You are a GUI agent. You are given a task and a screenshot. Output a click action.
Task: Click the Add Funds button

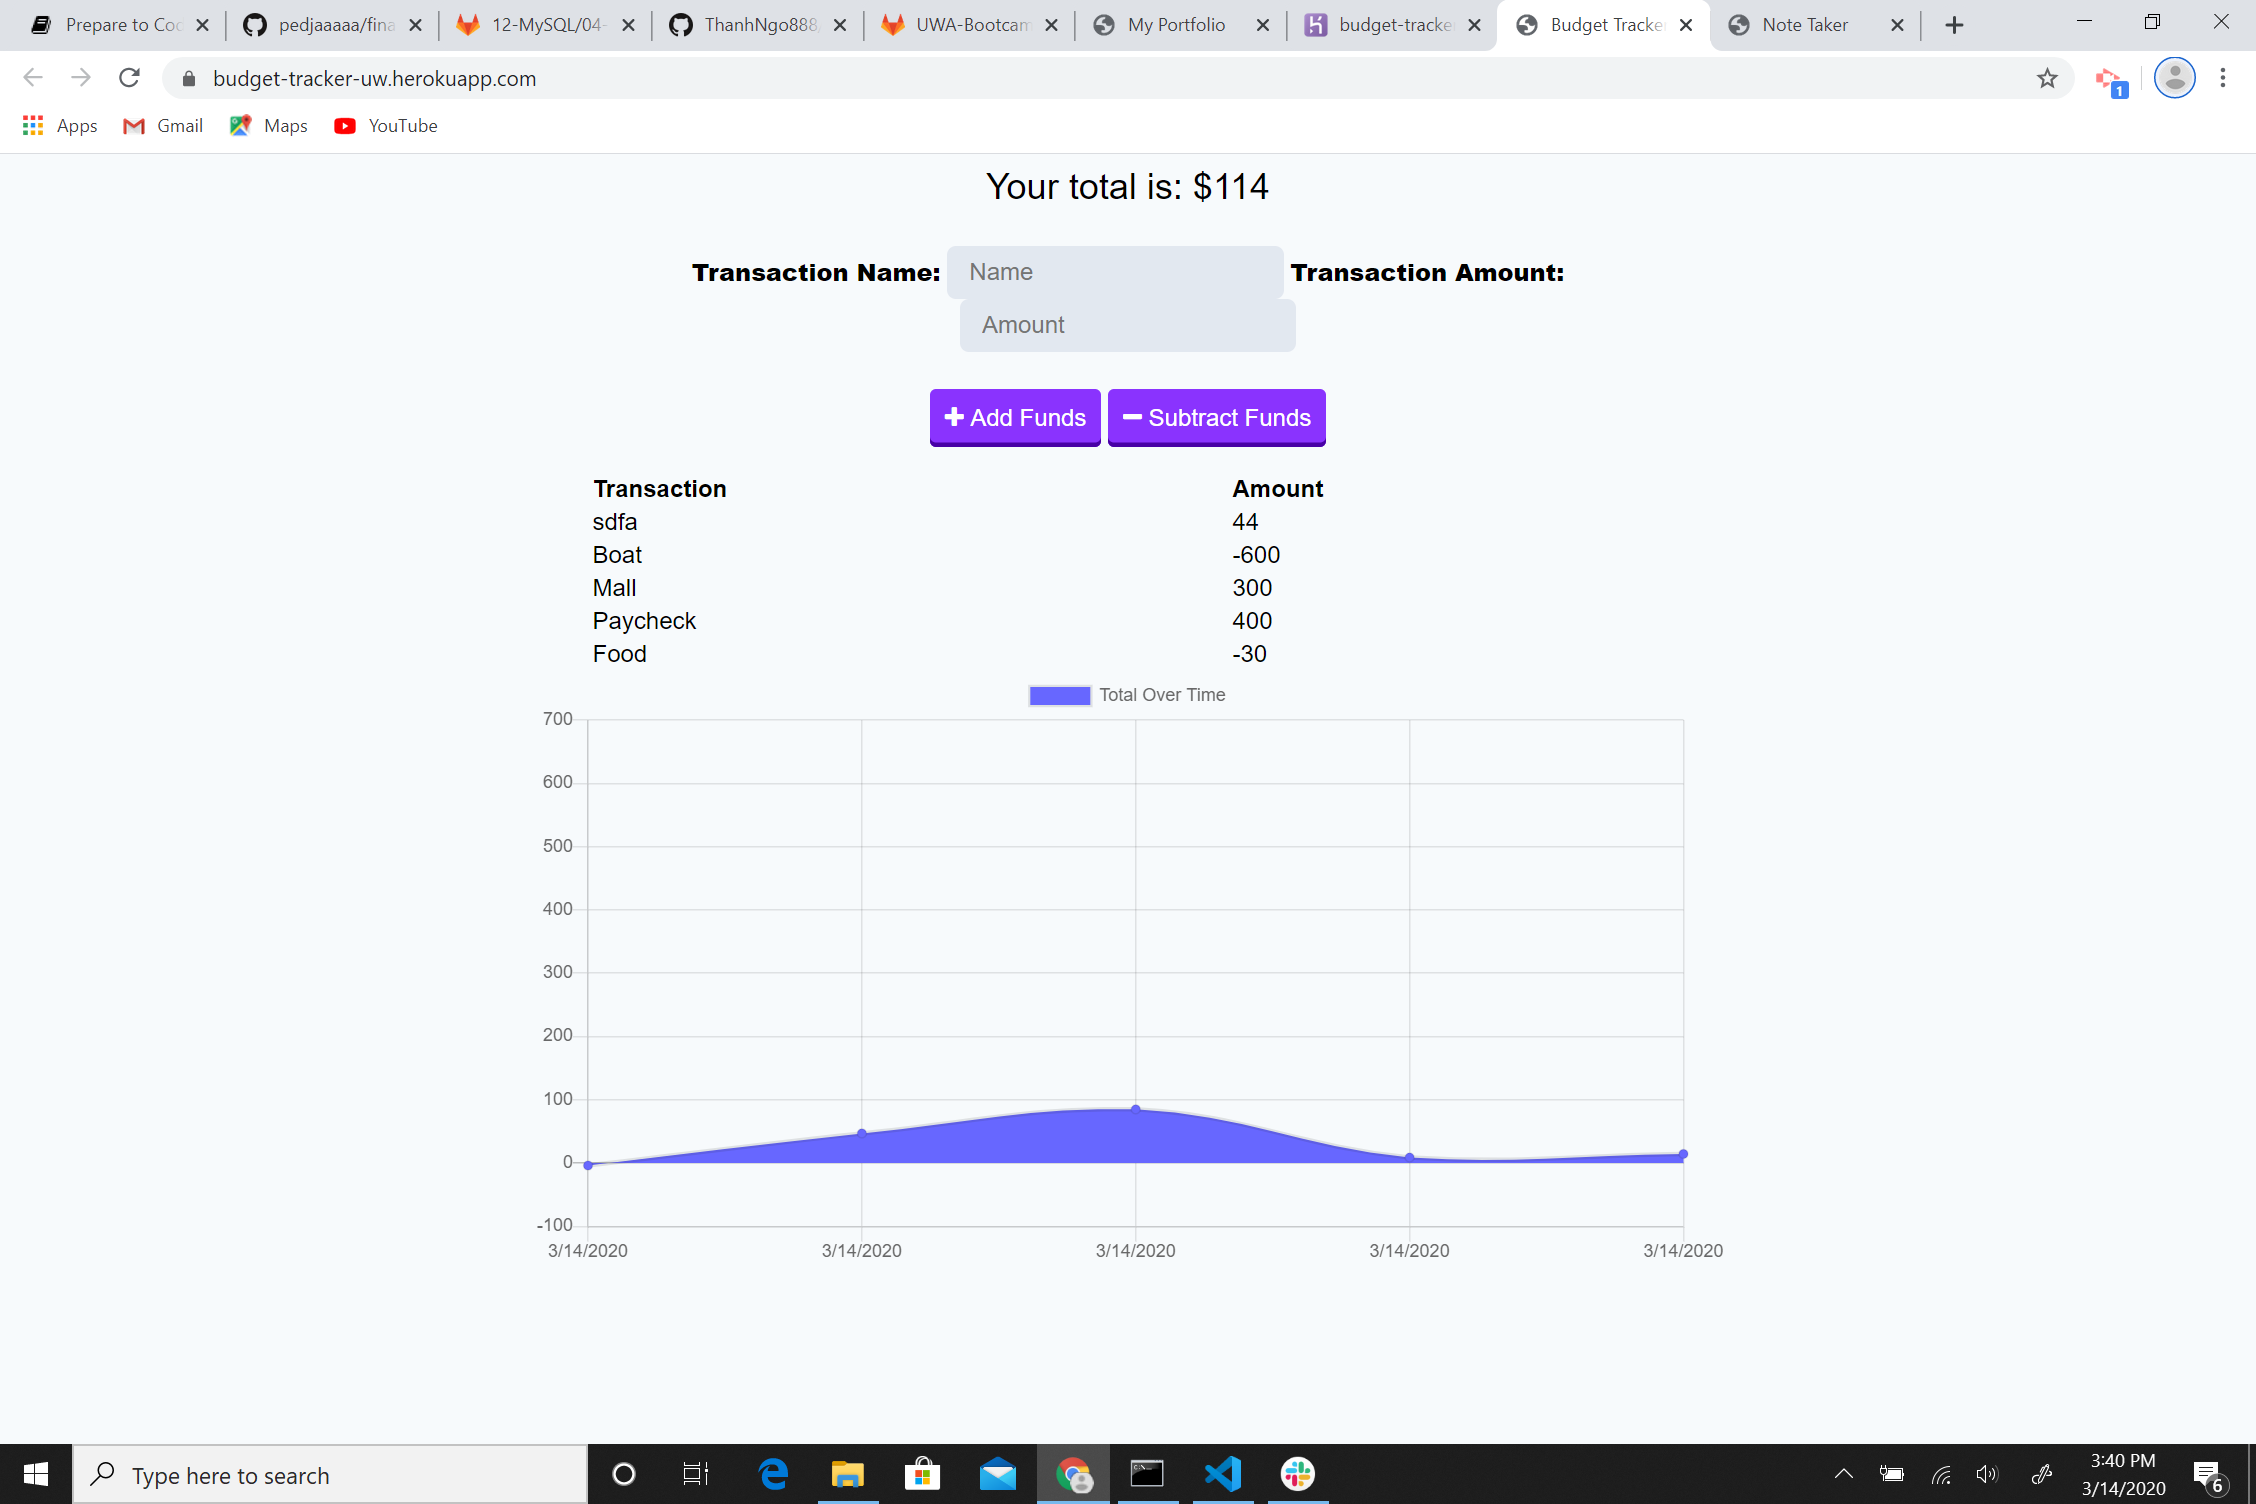tap(1014, 417)
